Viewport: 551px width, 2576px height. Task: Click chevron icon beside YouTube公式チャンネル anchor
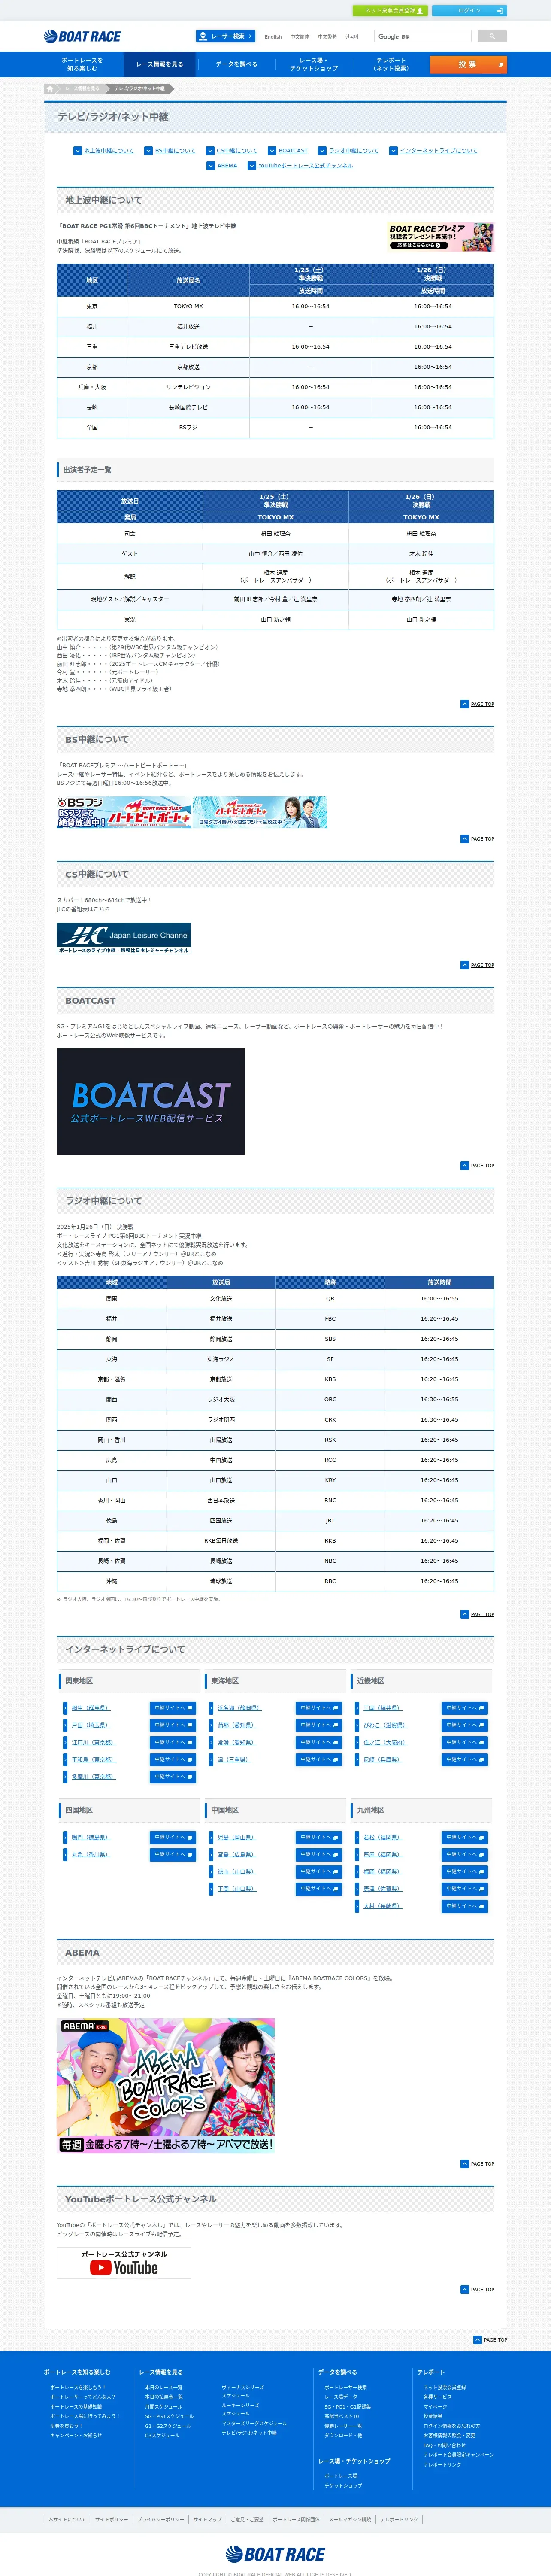click(251, 166)
